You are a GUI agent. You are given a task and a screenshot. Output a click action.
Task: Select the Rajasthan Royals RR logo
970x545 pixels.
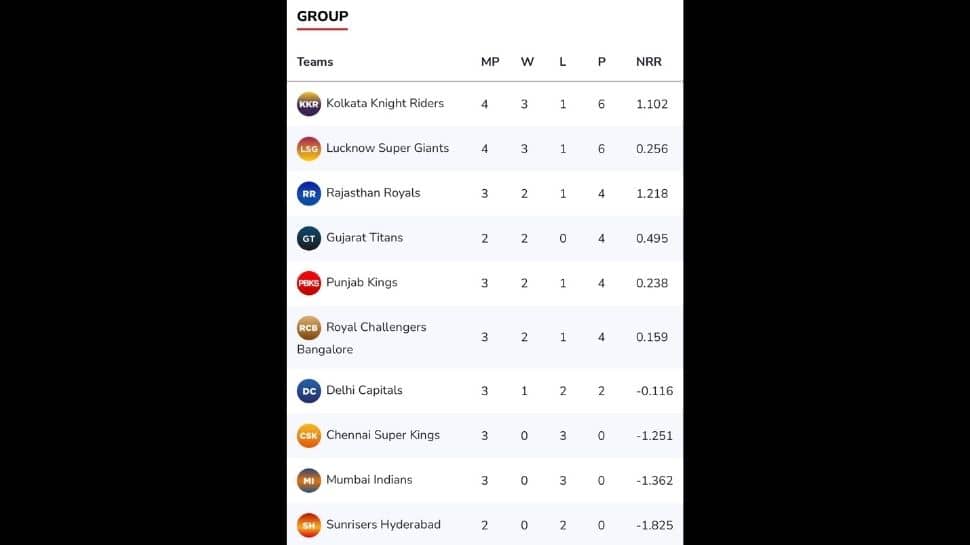[309, 194]
